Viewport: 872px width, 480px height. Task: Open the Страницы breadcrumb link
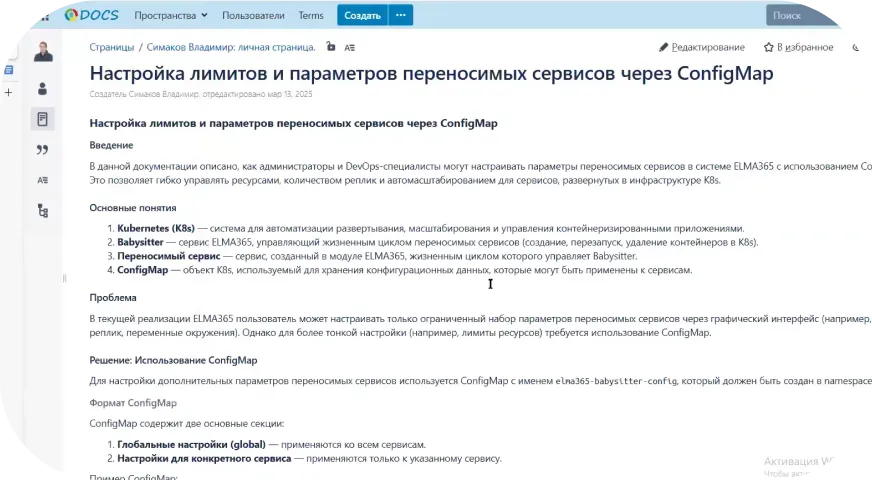112,47
